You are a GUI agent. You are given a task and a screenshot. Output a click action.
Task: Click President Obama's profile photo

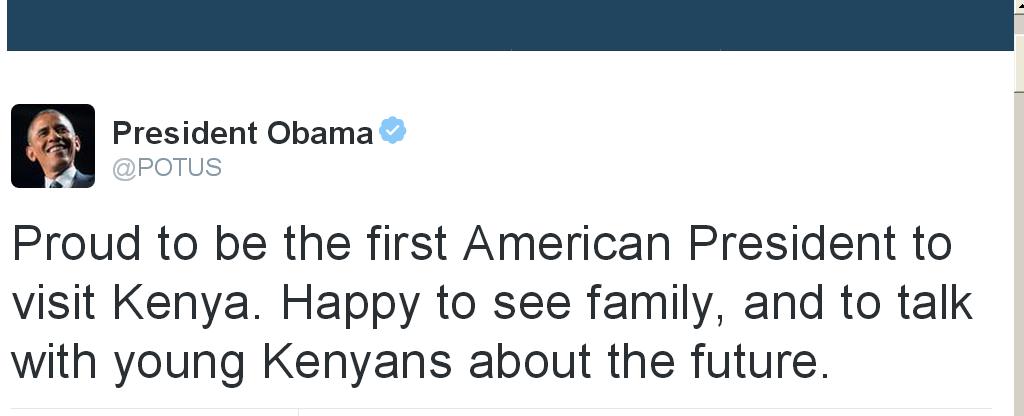pyautogui.click(x=53, y=146)
